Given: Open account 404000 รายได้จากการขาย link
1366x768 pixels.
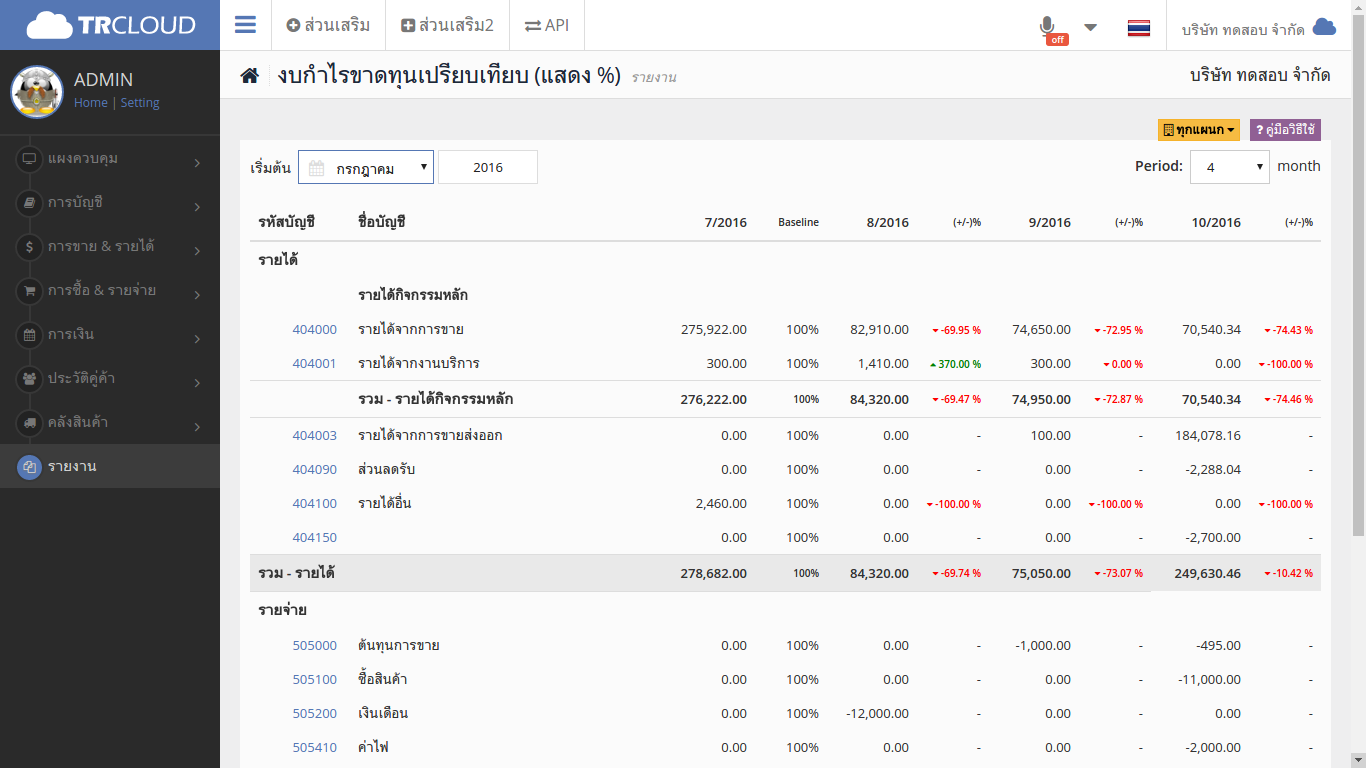Looking at the screenshot, I should (315, 328).
